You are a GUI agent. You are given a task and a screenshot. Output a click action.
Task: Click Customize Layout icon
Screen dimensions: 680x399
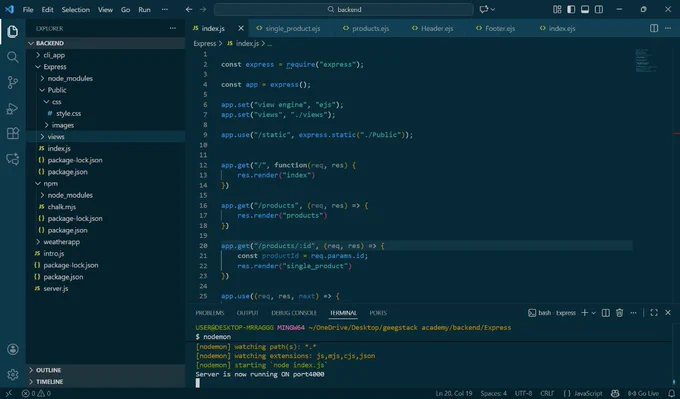coord(557,9)
